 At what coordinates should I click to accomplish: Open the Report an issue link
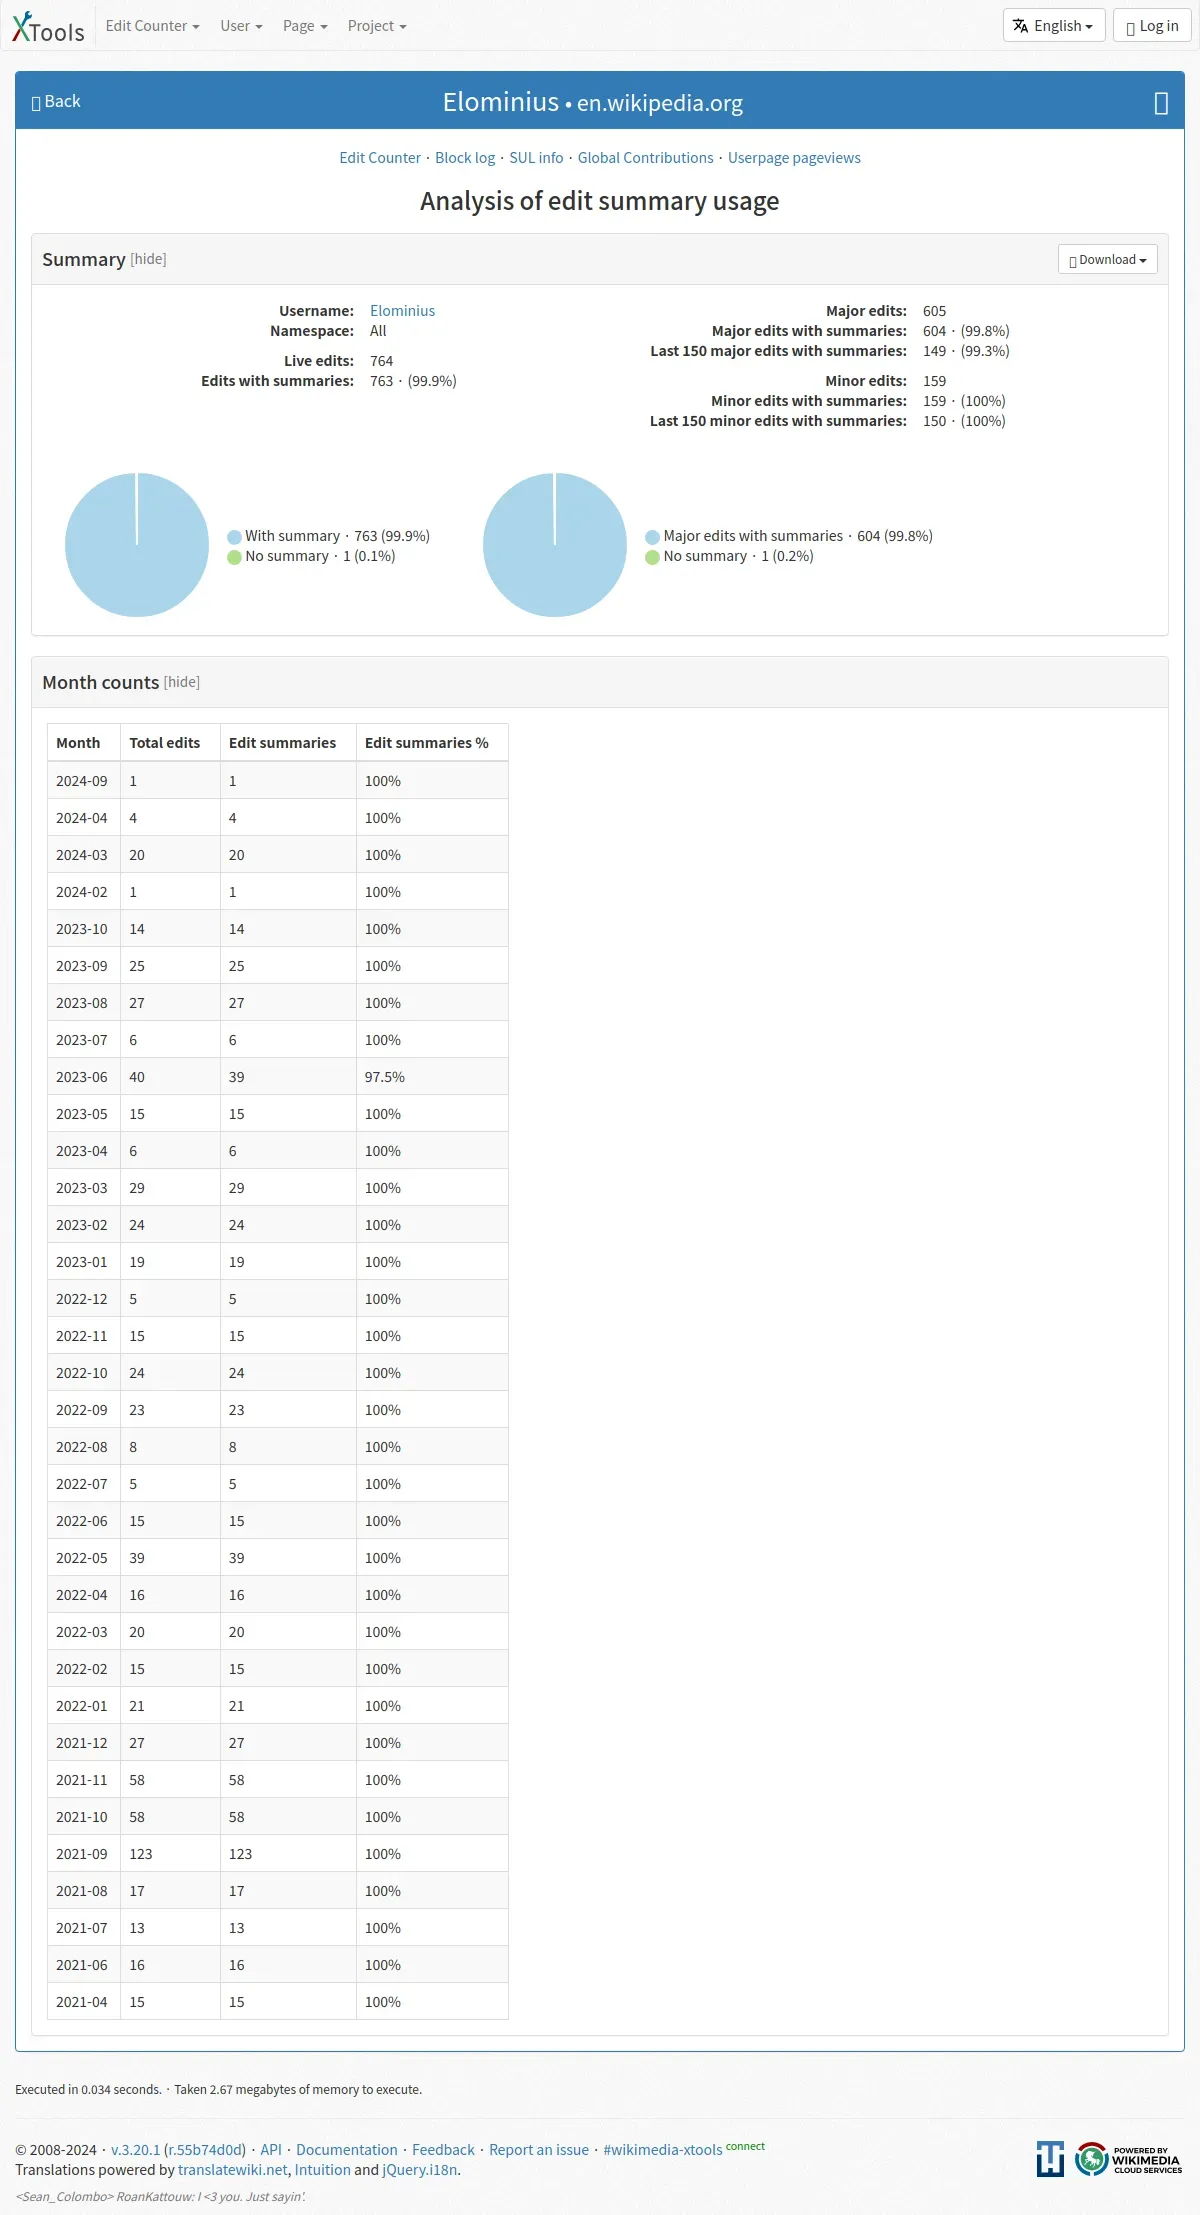(539, 2150)
